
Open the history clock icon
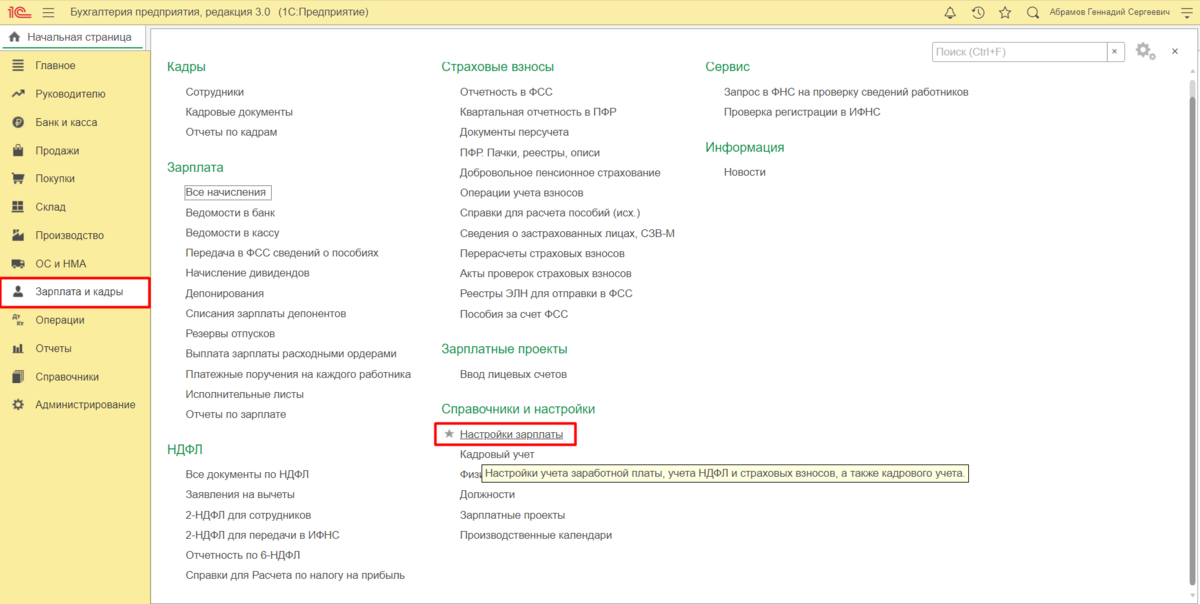[978, 13]
